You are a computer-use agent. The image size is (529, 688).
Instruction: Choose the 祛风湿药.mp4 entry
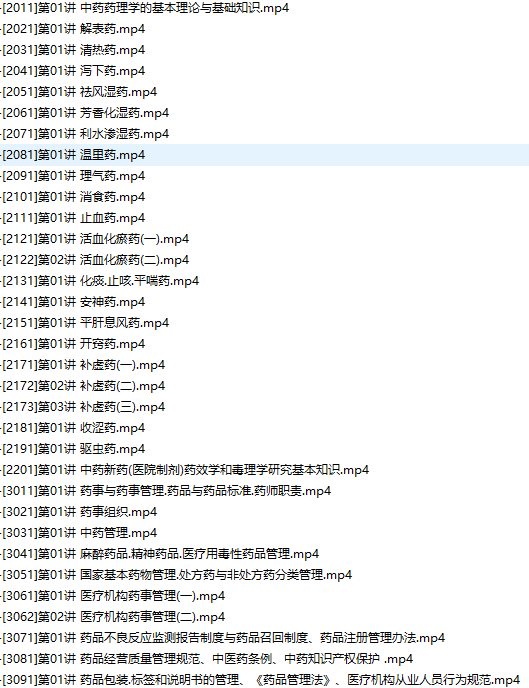click(79, 92)
